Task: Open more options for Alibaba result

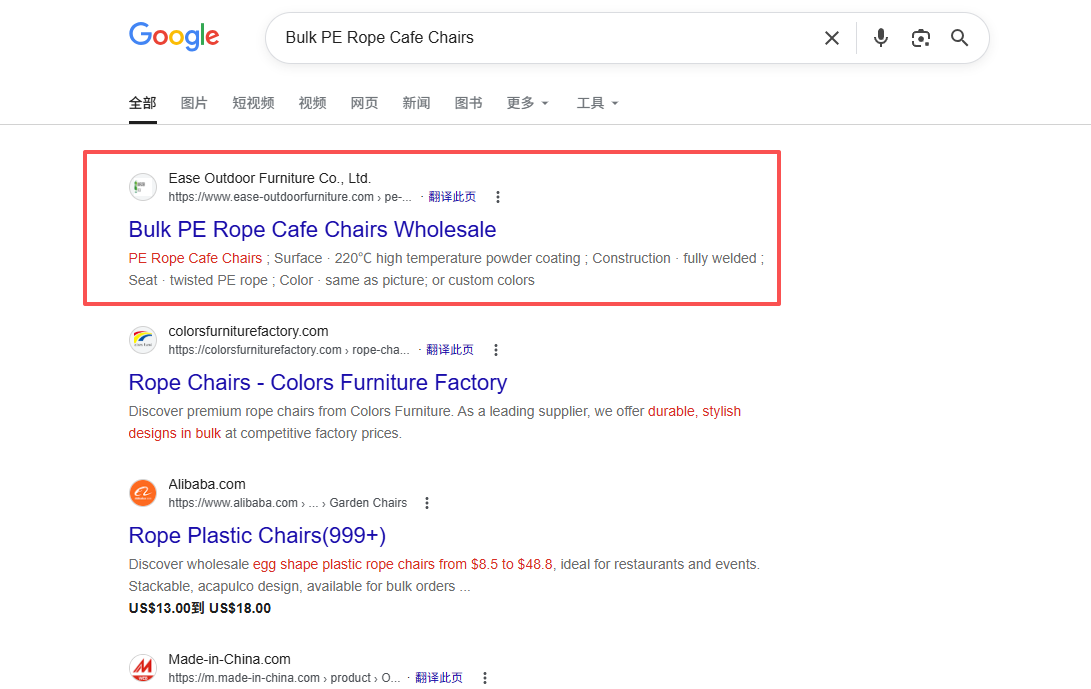Action: tap(427, 503)
